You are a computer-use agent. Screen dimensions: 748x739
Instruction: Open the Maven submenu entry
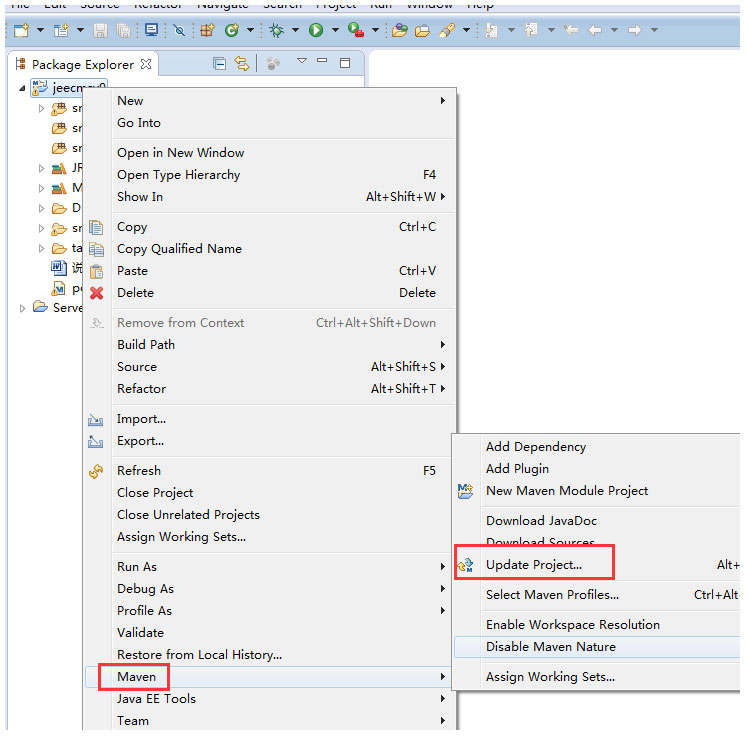(x=136, y=677)
